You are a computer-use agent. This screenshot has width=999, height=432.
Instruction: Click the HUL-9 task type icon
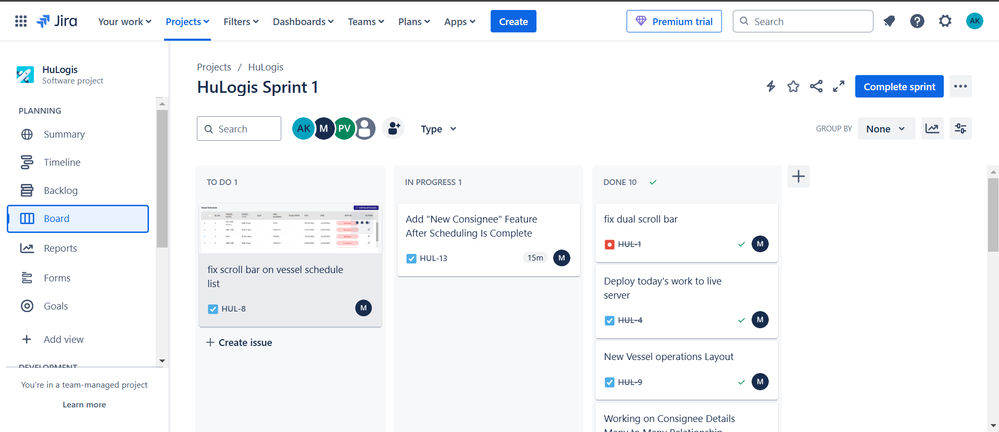point(609,382)
